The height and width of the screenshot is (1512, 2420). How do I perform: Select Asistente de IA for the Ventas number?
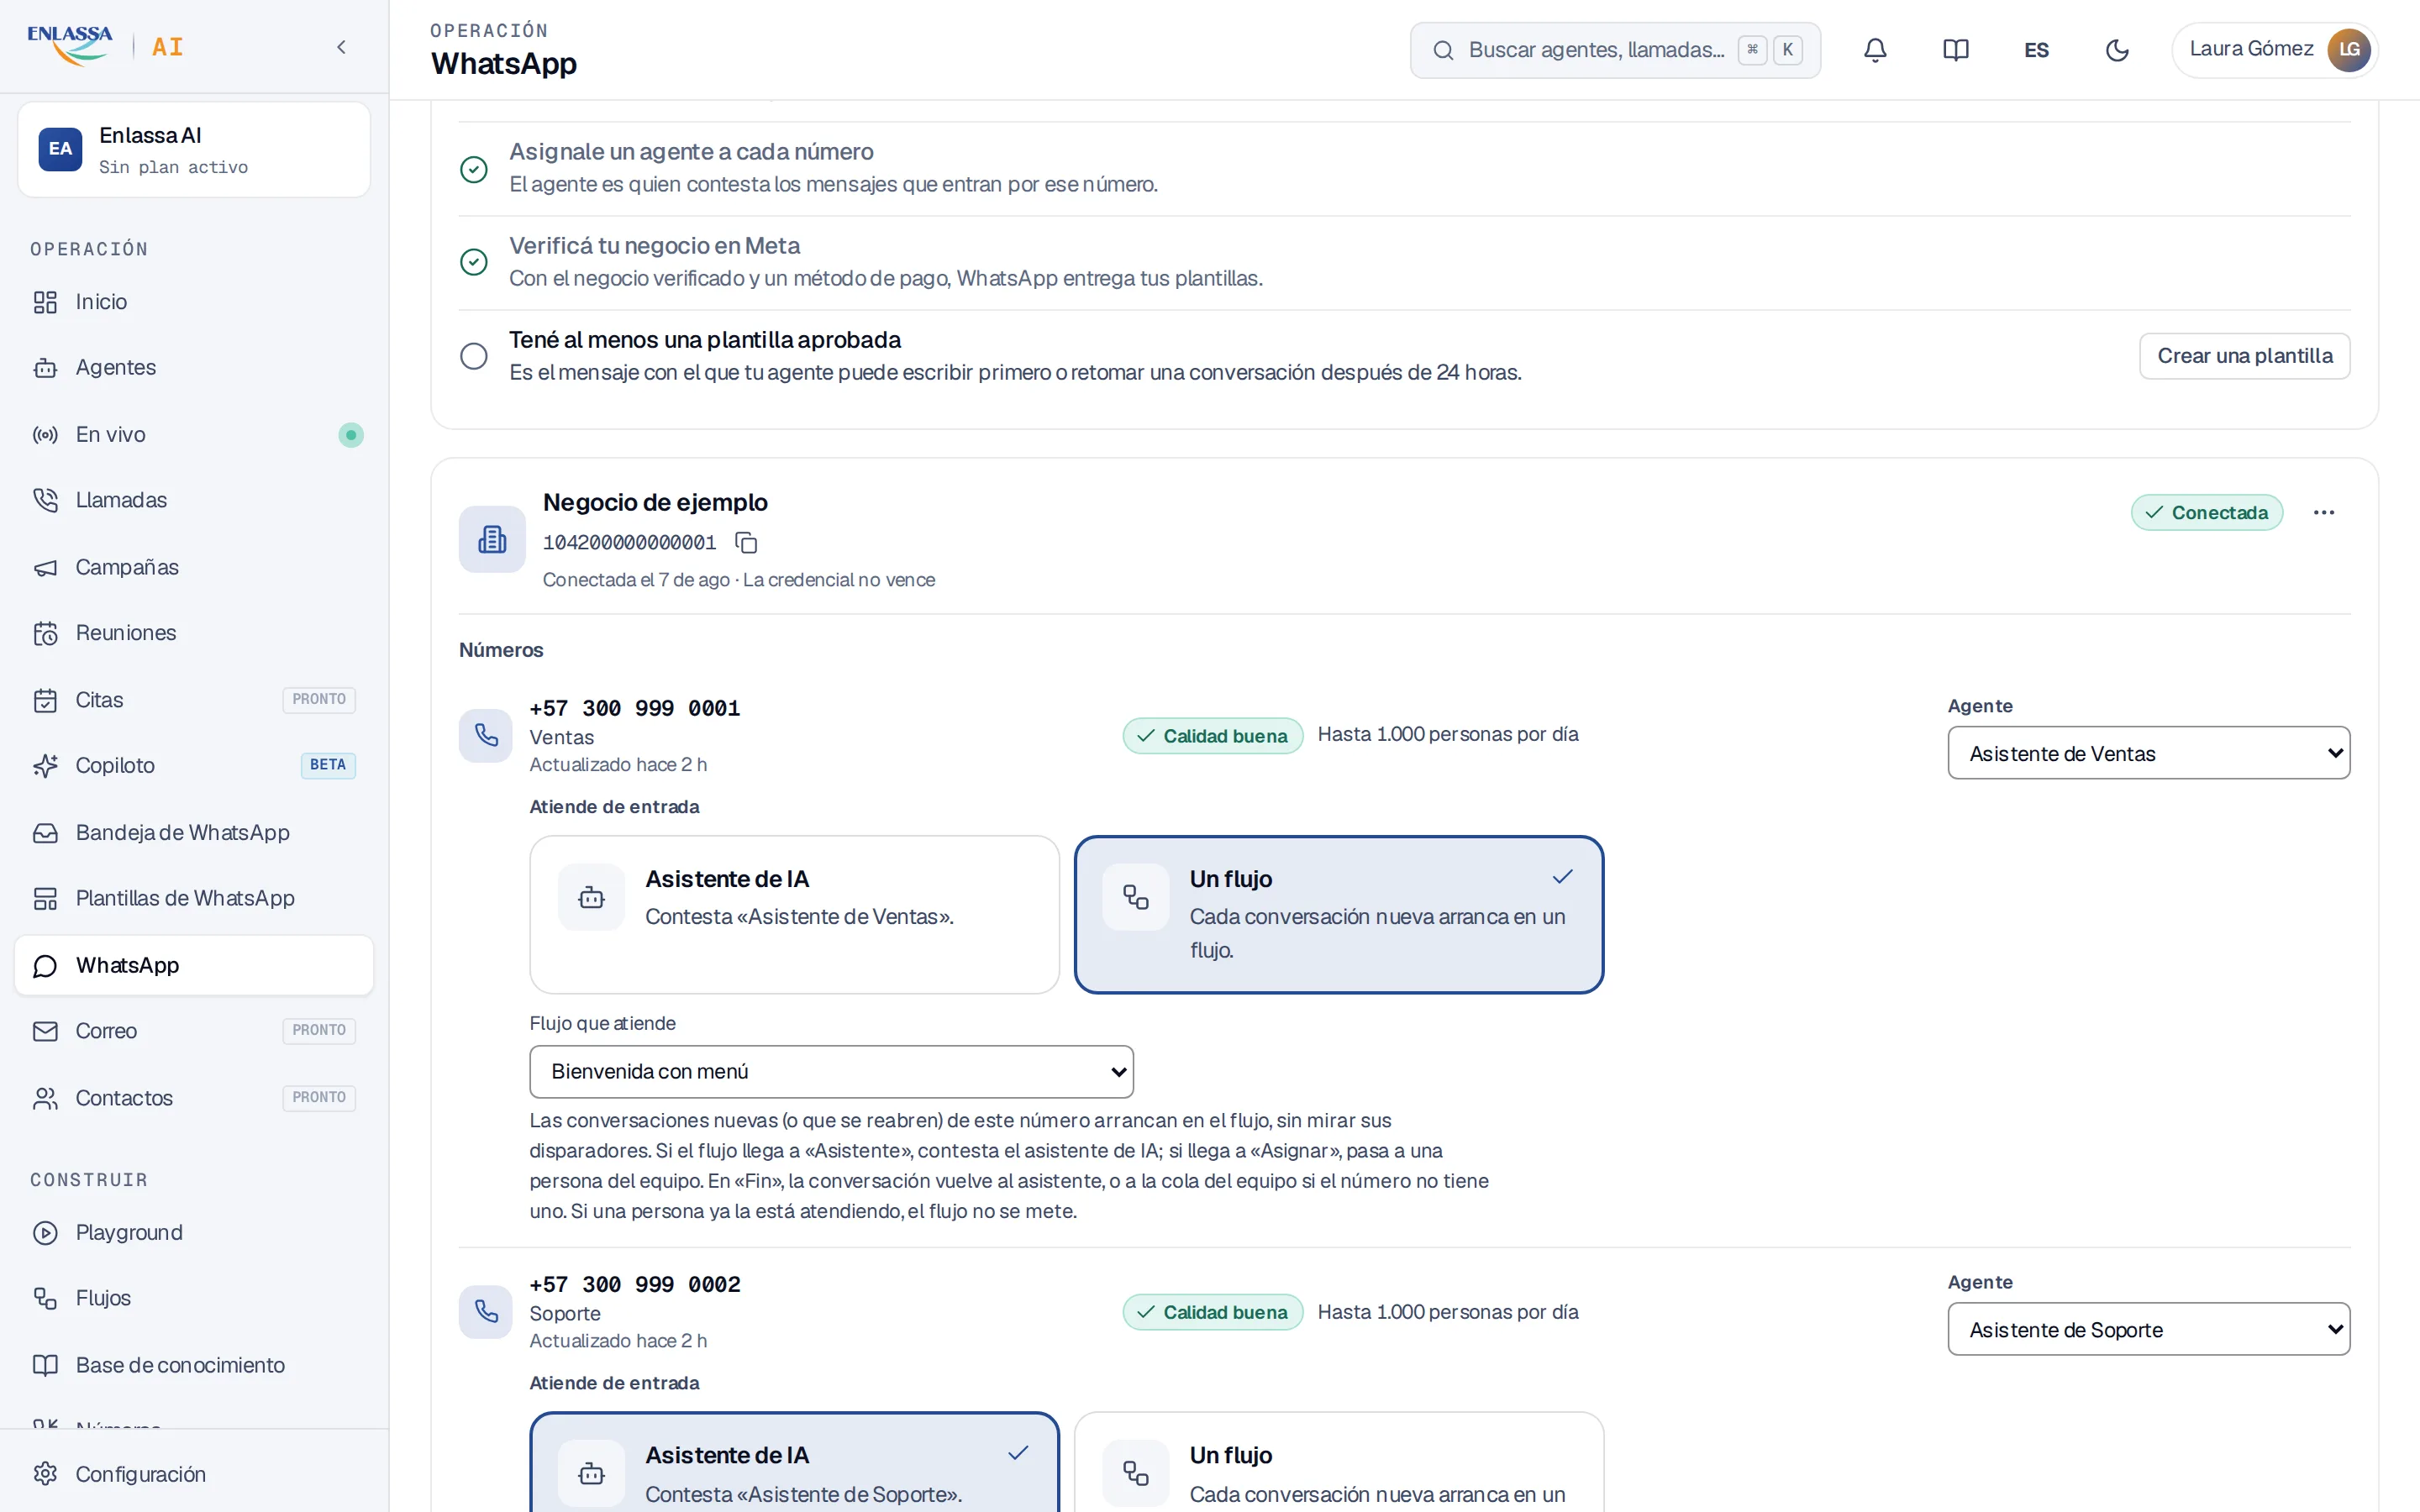pyautogui.click(x=794, y=914)
